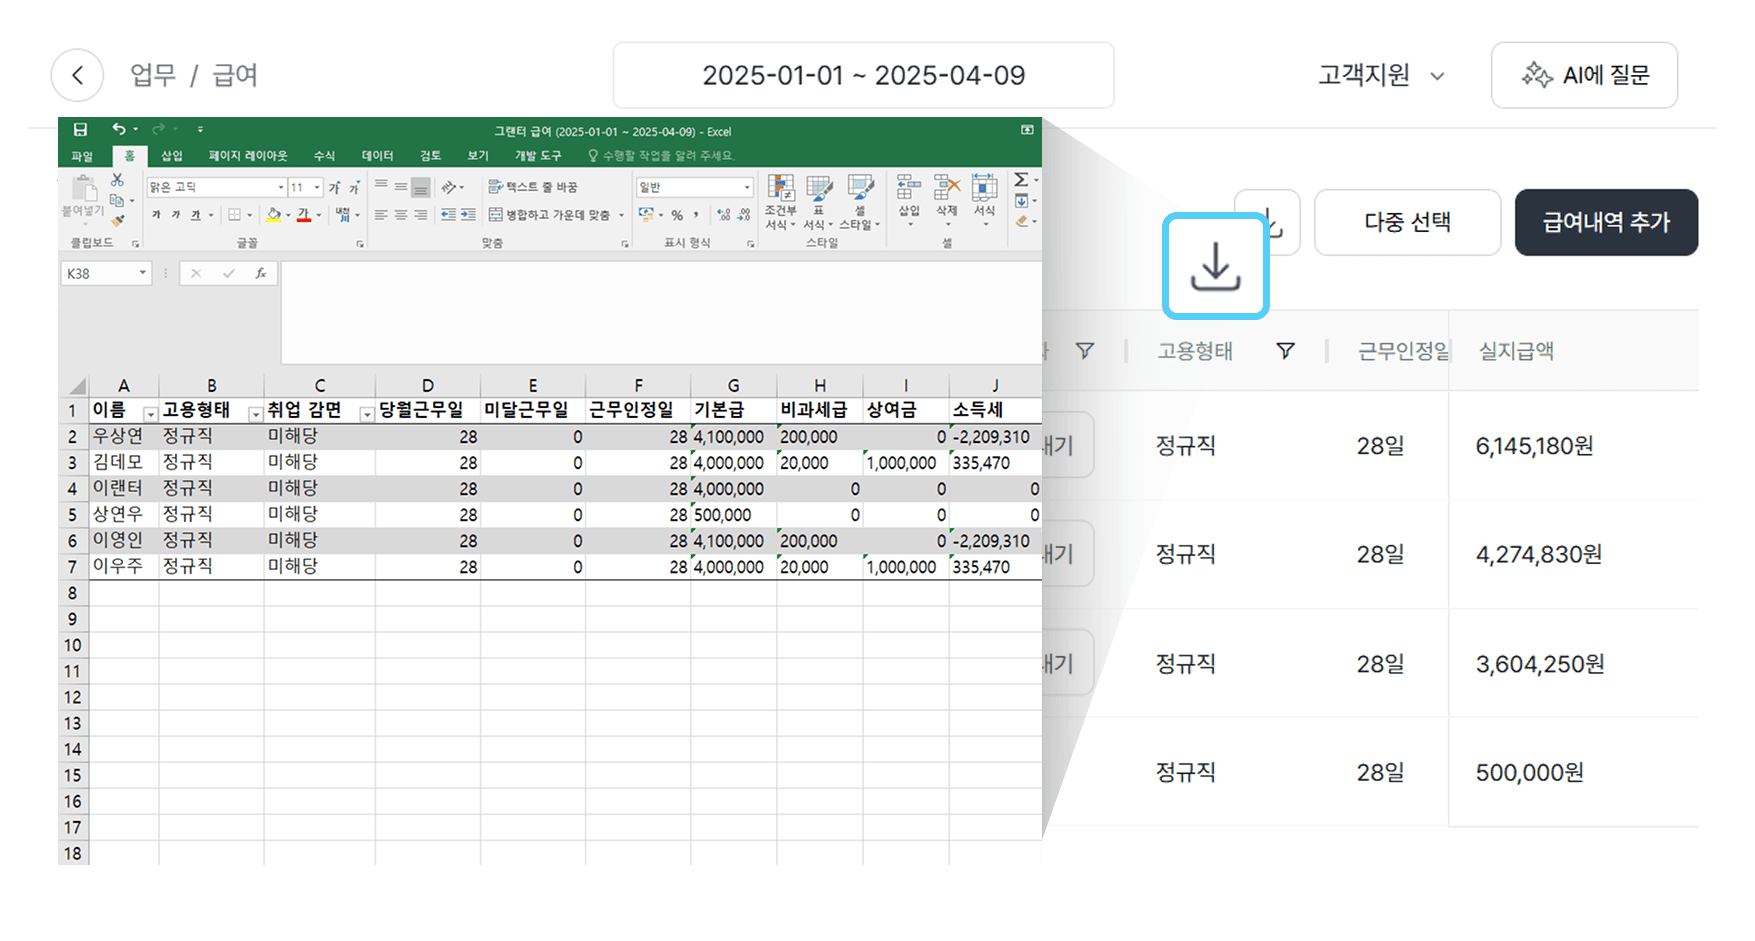1755x941 pixels.
Task: Center text horizontally in the alignment group
Action: tap(401, 215)
